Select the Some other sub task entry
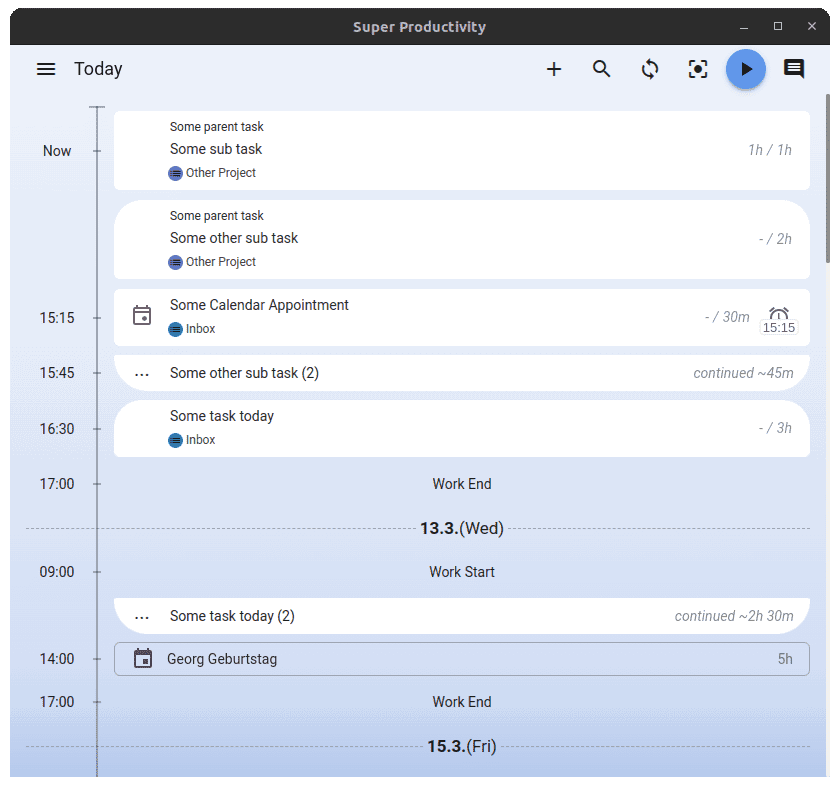This screenshot has width=840, height=787. click(x=462, y=239)
